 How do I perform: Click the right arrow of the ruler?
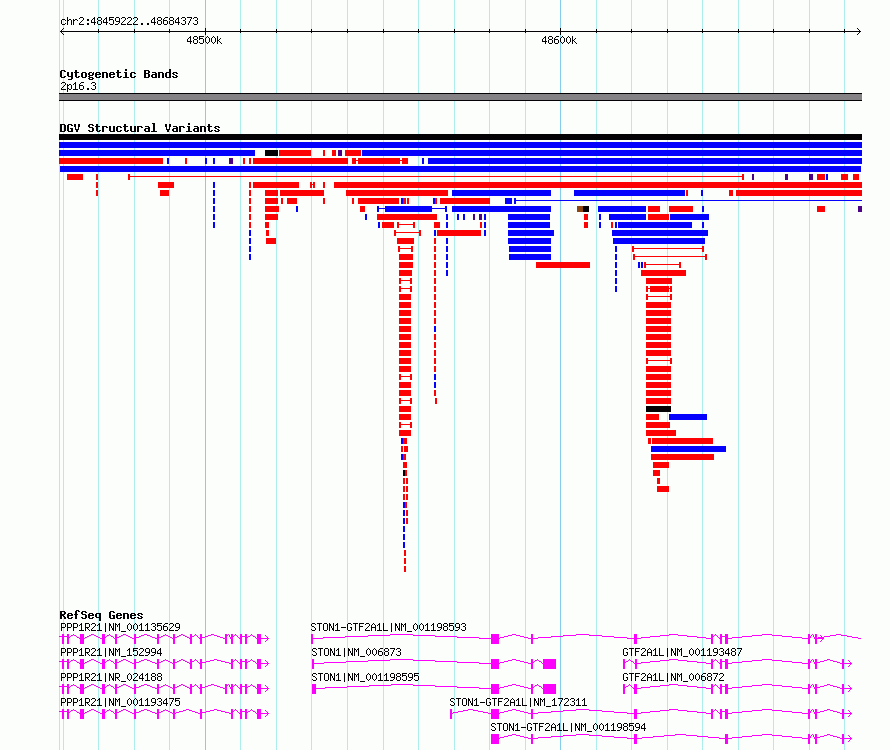859,32
